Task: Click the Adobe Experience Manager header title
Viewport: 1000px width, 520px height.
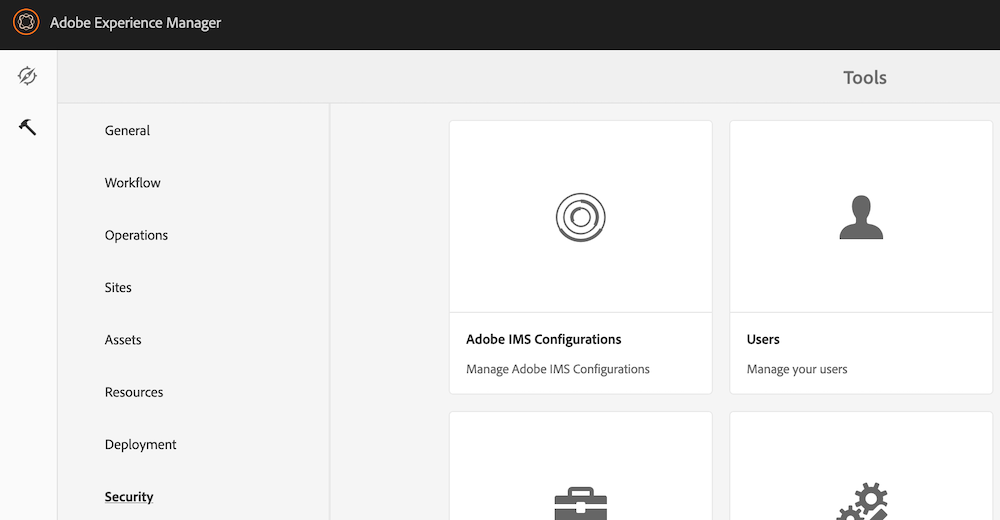Action: point(135,23)
